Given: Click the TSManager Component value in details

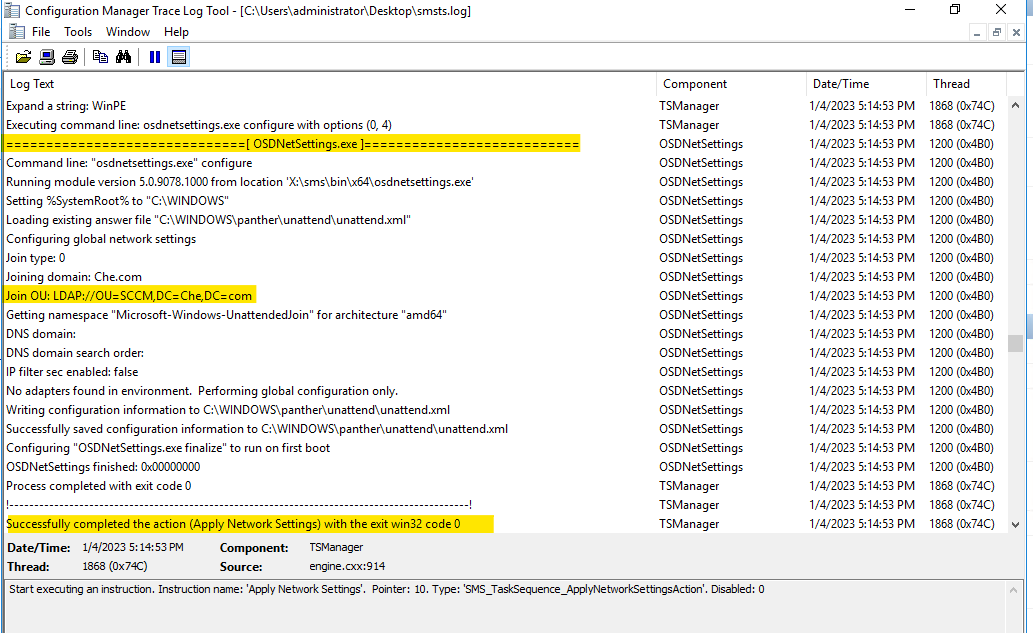Looking at the screenshot, I should 336,547.
